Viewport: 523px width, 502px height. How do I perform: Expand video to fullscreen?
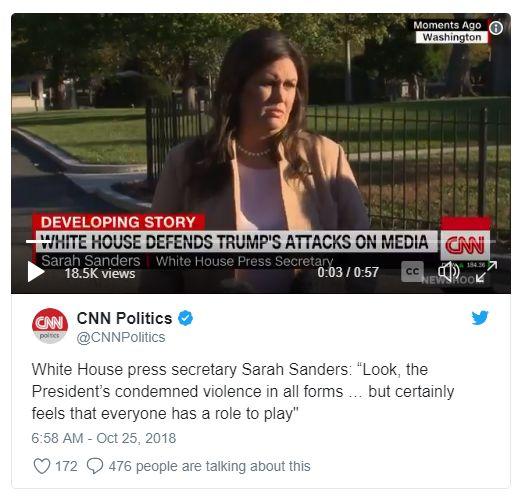coord(486,272)
